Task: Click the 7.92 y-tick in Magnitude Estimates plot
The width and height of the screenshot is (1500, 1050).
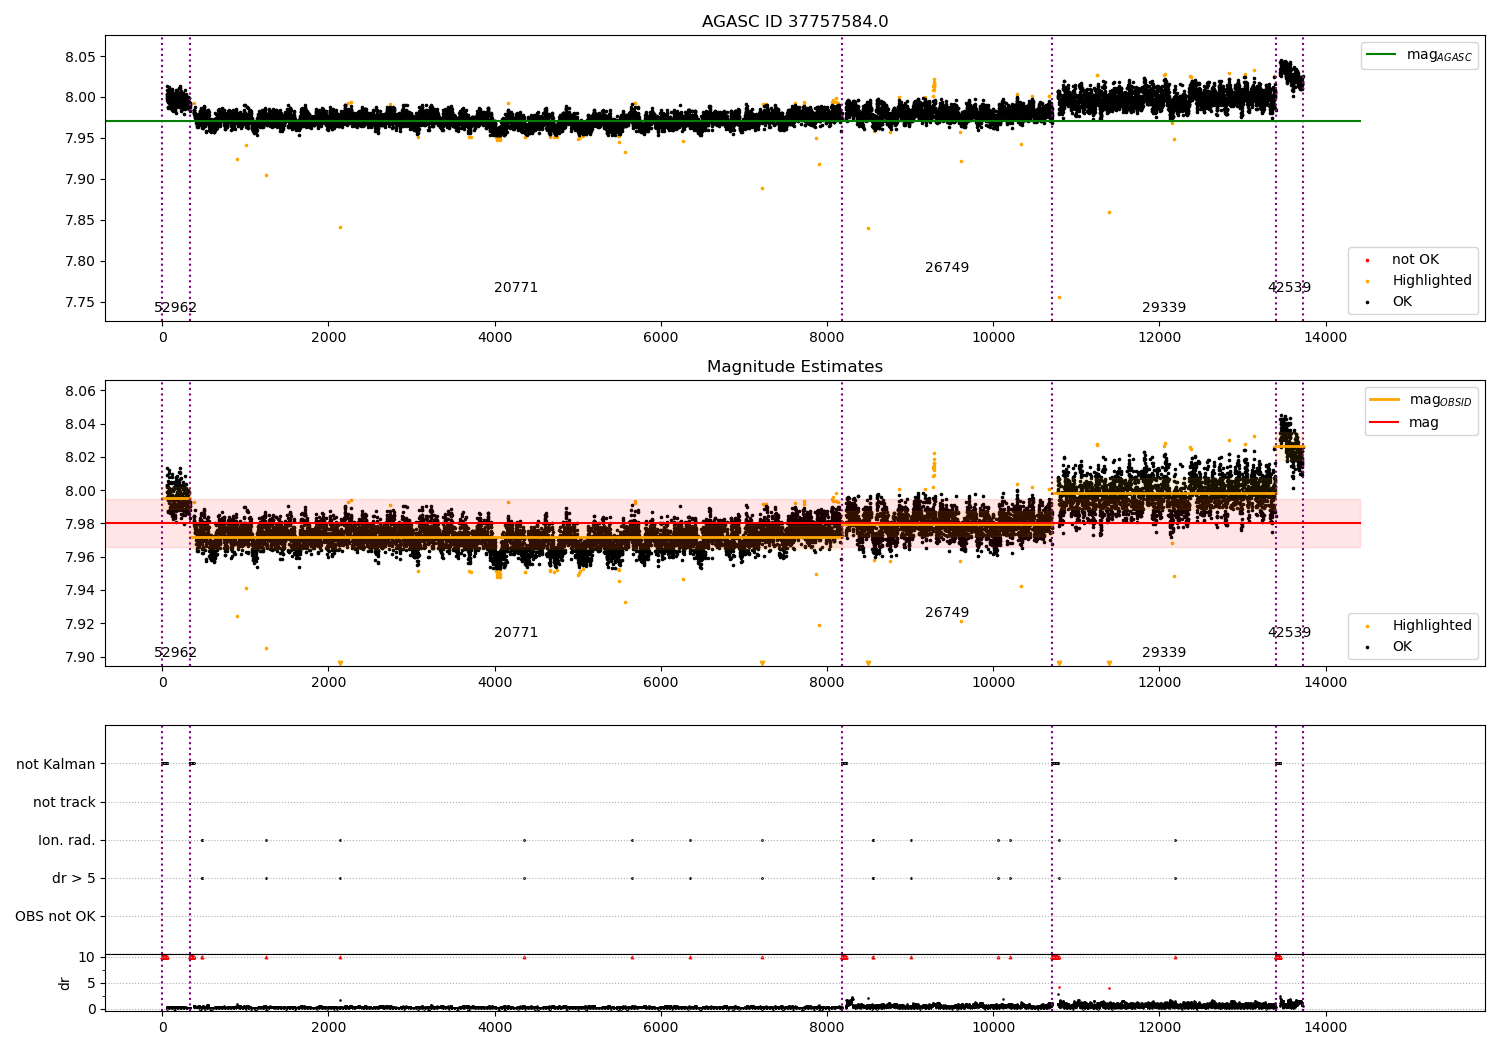Action: click(82, 624)
